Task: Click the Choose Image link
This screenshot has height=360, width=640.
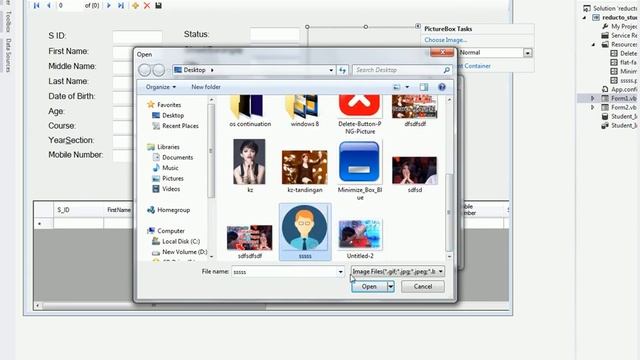Action: [x=445, y=40]
